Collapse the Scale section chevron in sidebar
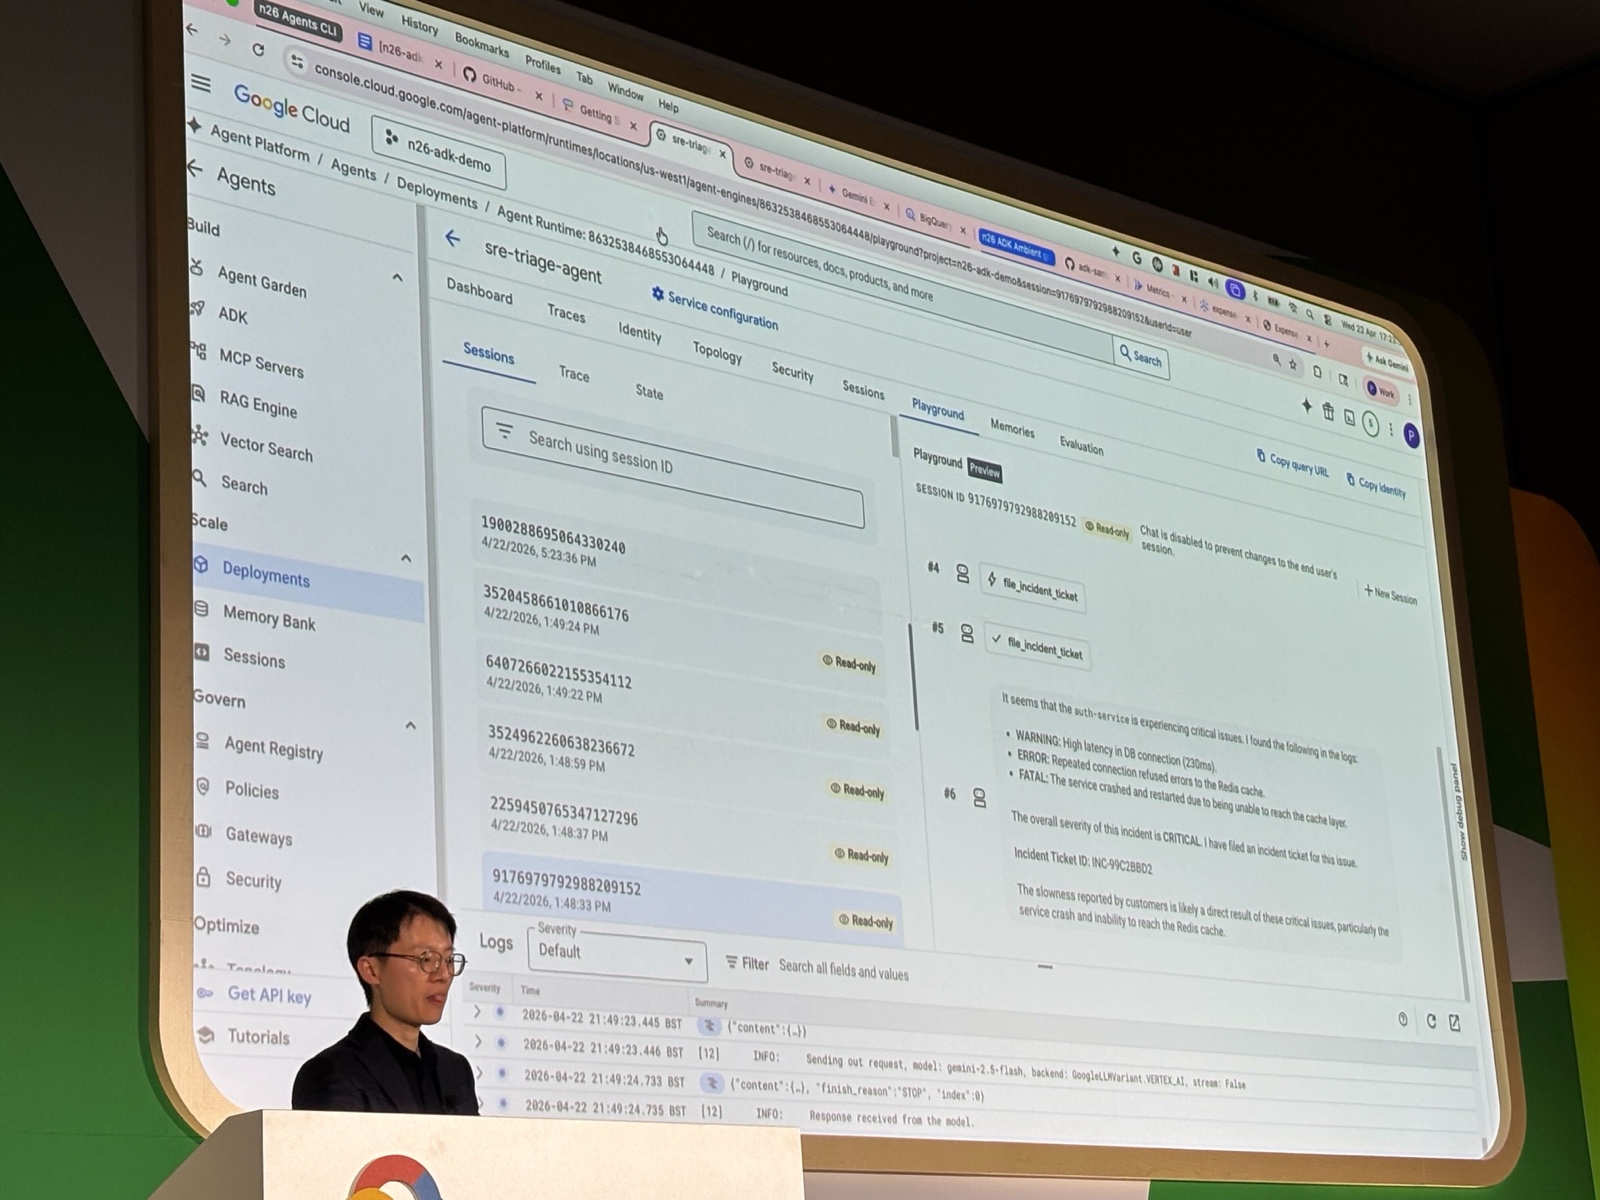The height and width of the screenshot is (1200, 1600). click(406, 558)
